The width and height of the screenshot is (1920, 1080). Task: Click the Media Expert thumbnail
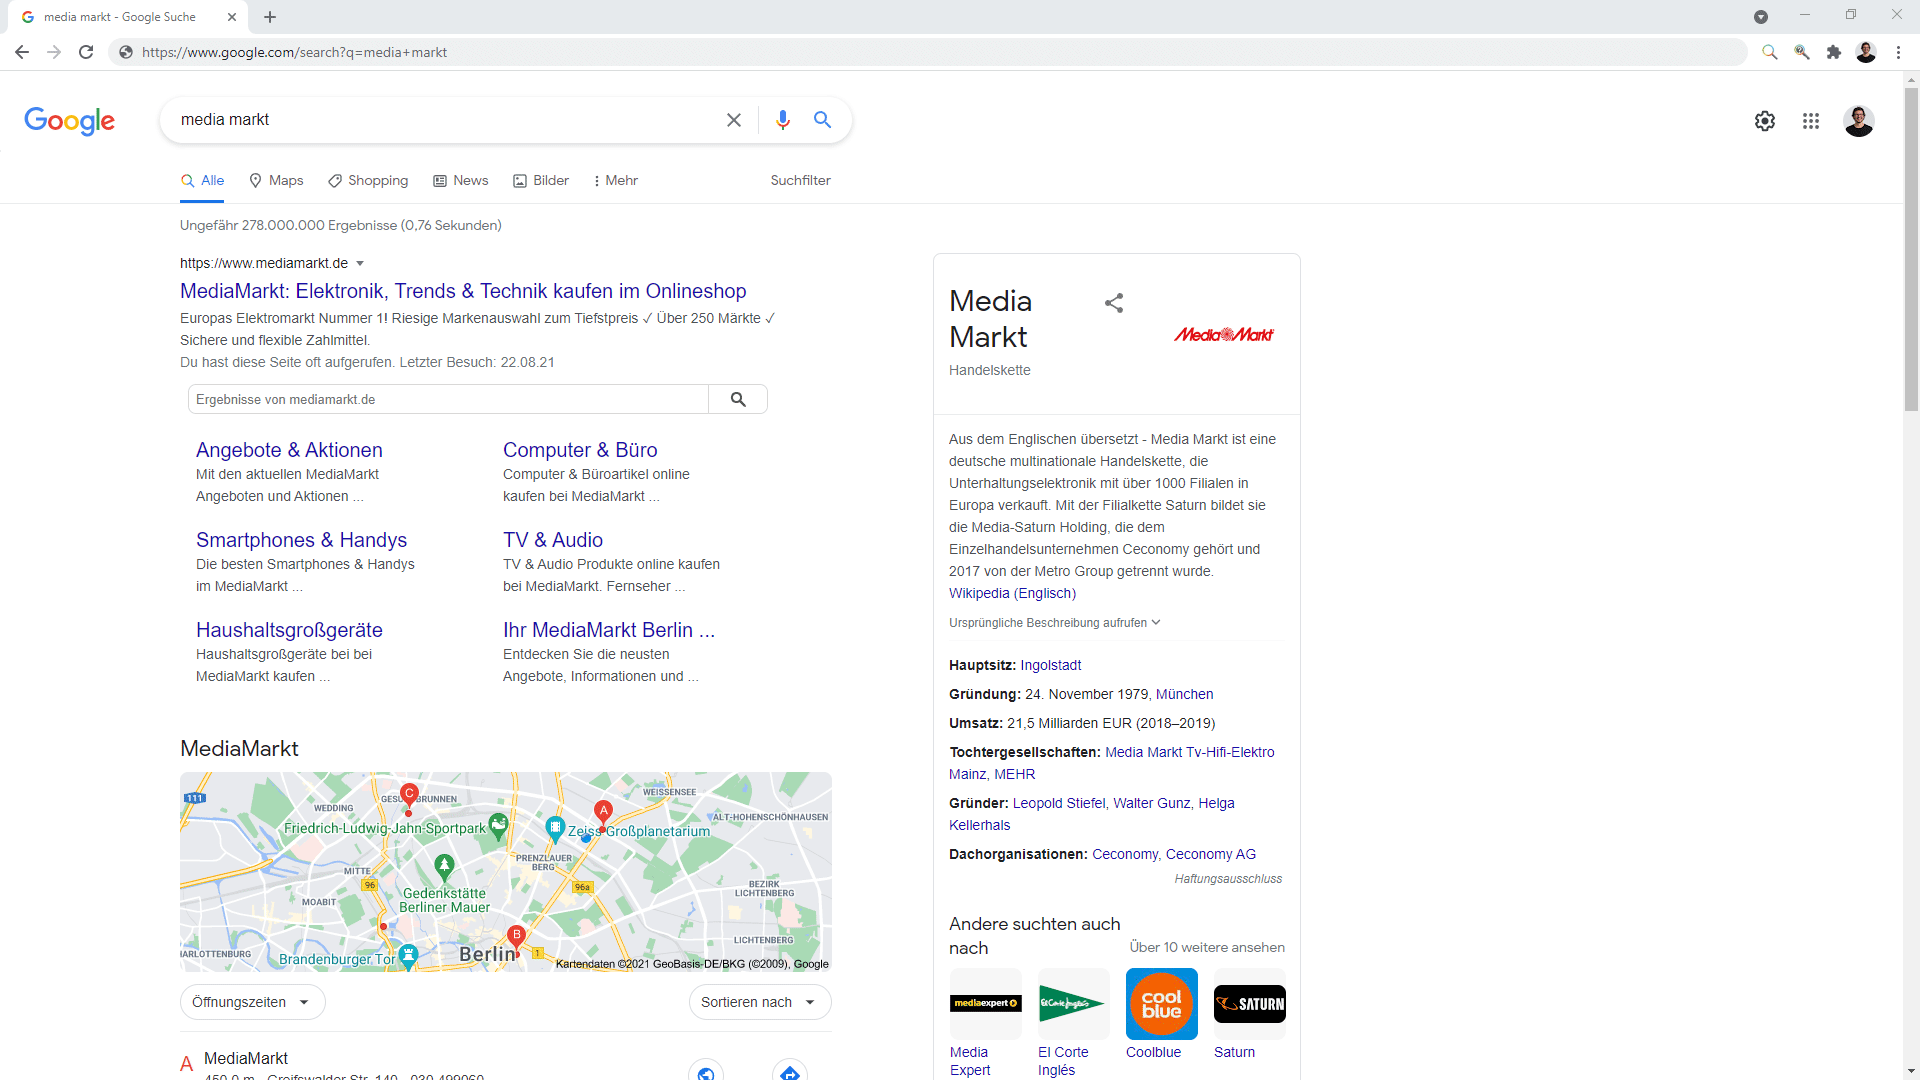(x=985, y=1003)
